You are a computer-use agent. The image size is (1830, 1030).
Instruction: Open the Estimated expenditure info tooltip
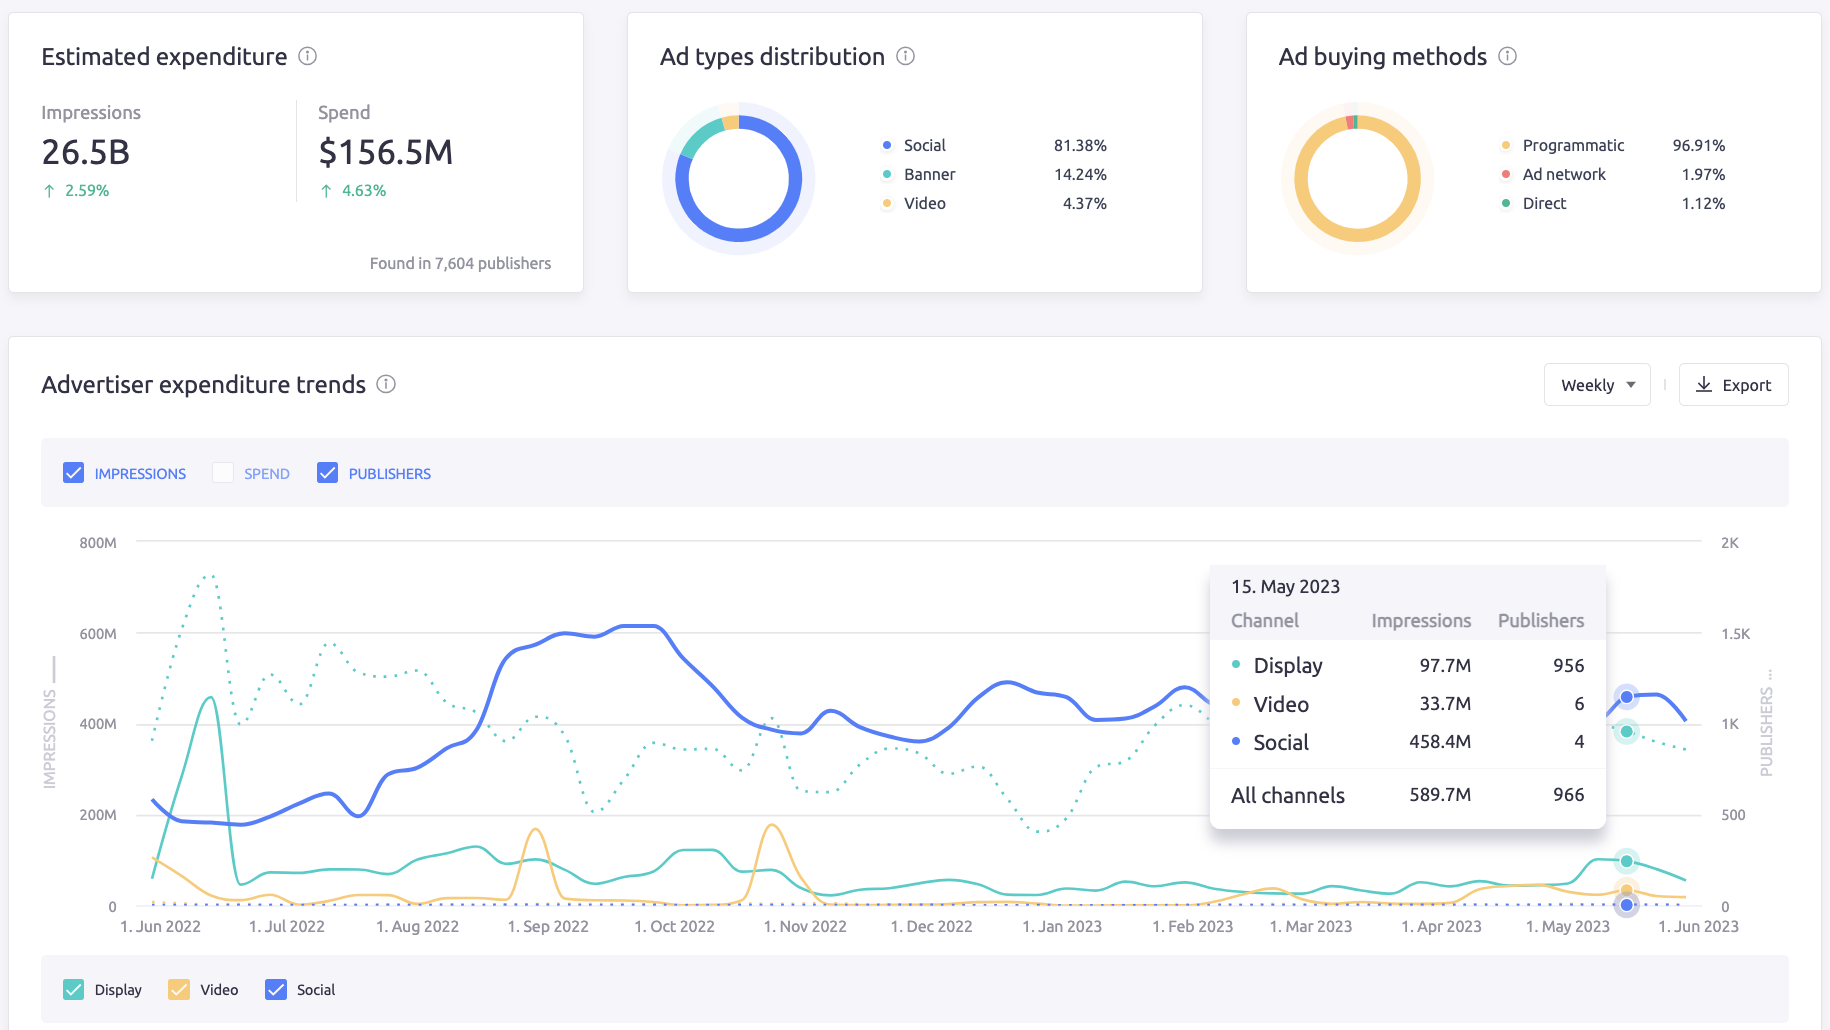[x=308, y=57]
